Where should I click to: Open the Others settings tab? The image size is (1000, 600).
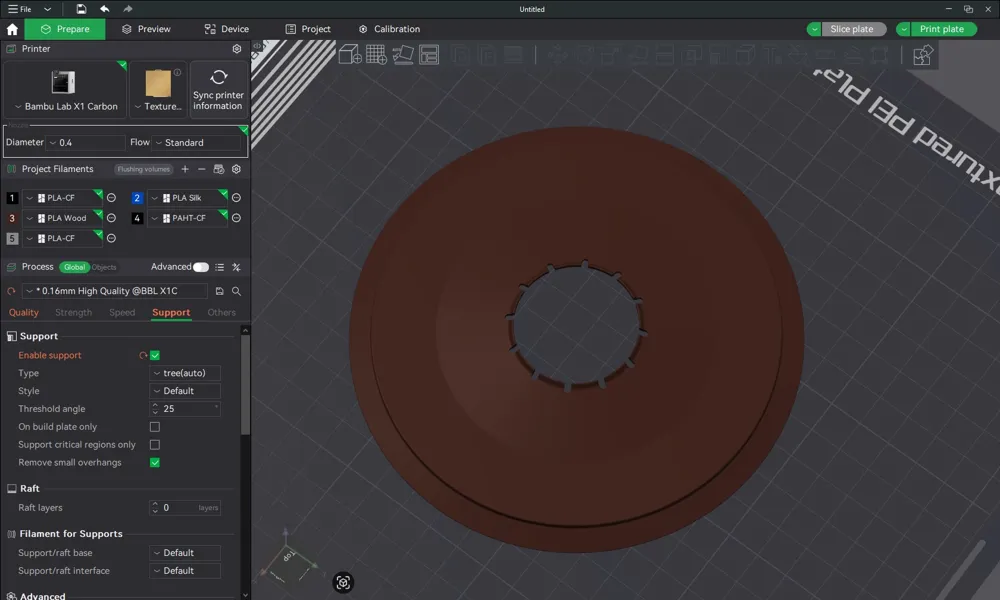221,312
